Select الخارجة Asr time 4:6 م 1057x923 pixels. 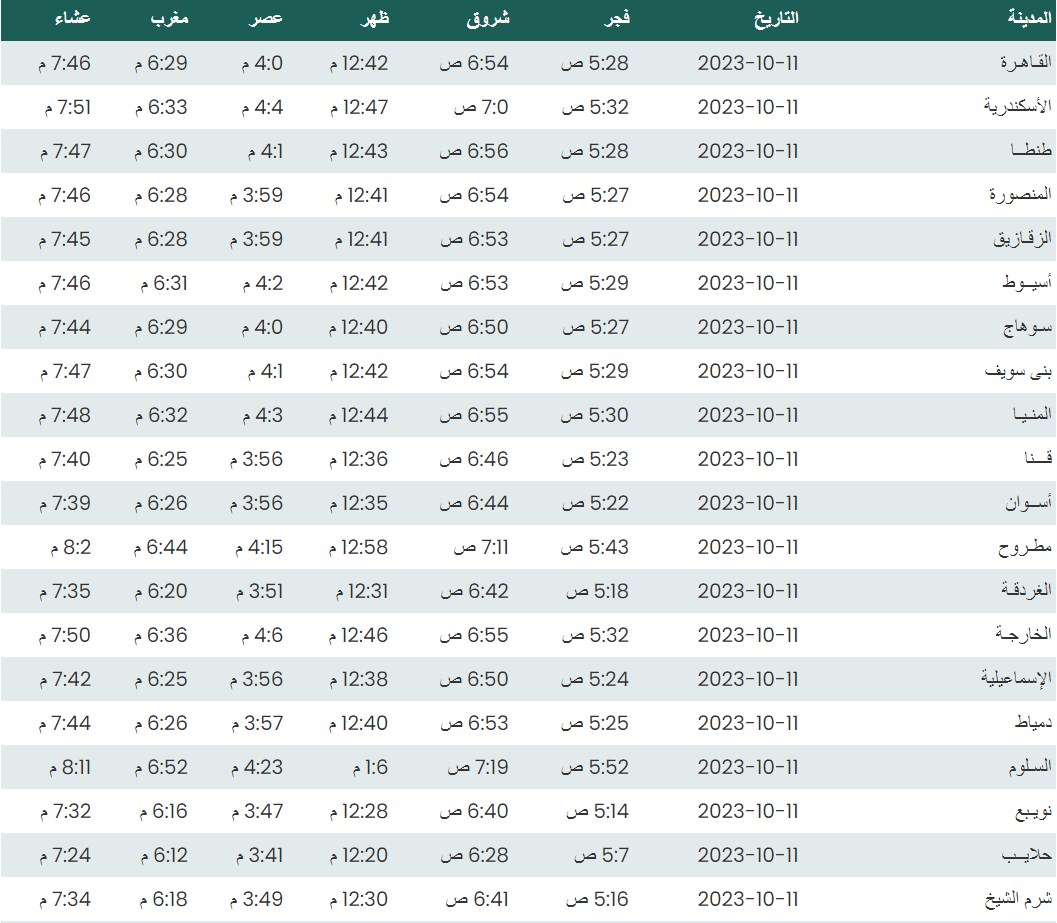pos(262,636)
